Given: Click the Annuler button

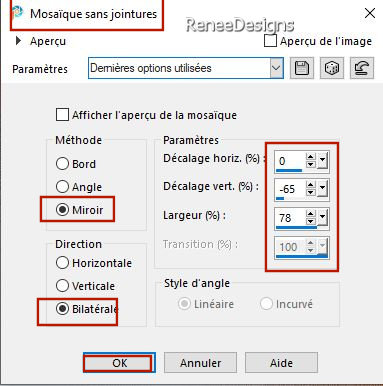Looking at the screenshot, I should coord(200,363).
